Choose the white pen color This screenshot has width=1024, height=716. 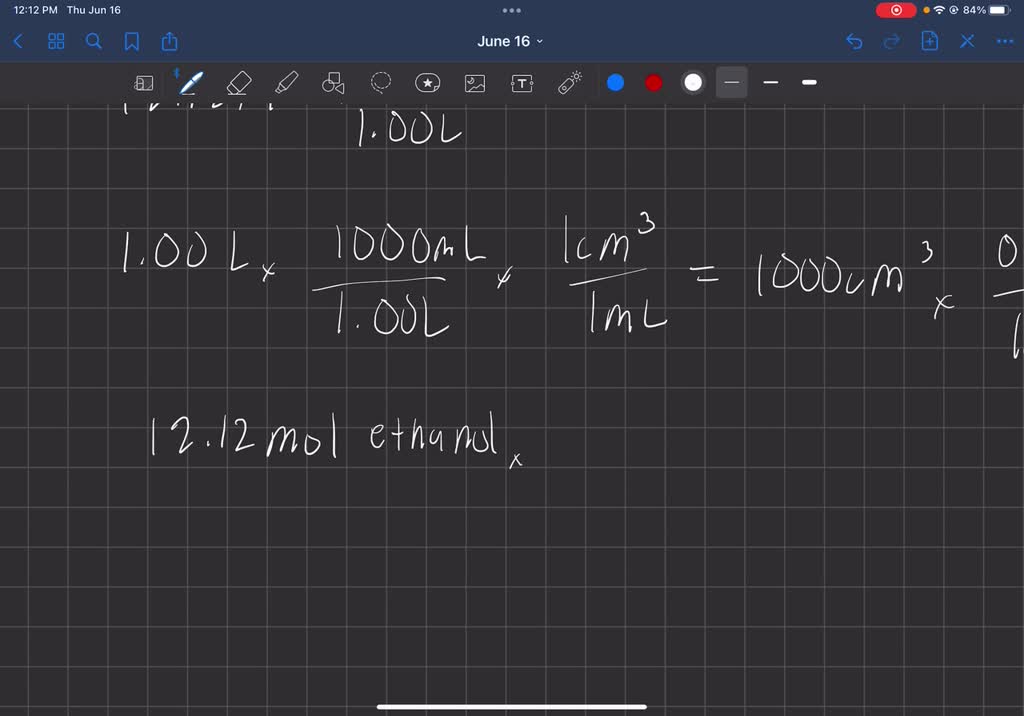point(693,83)
